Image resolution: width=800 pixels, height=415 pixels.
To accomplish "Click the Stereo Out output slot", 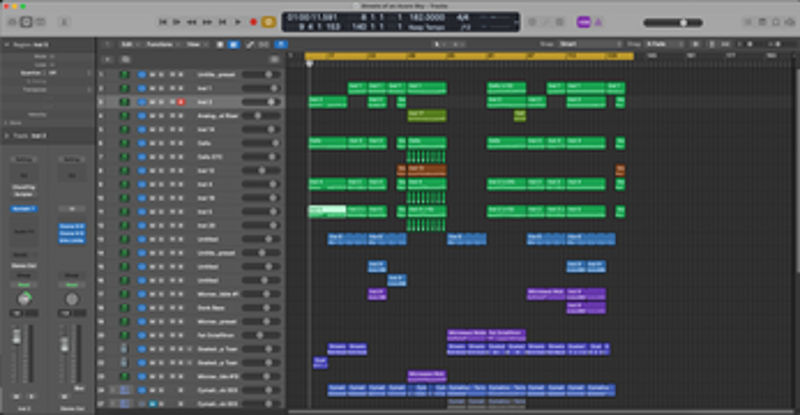I will coord(23,266).
